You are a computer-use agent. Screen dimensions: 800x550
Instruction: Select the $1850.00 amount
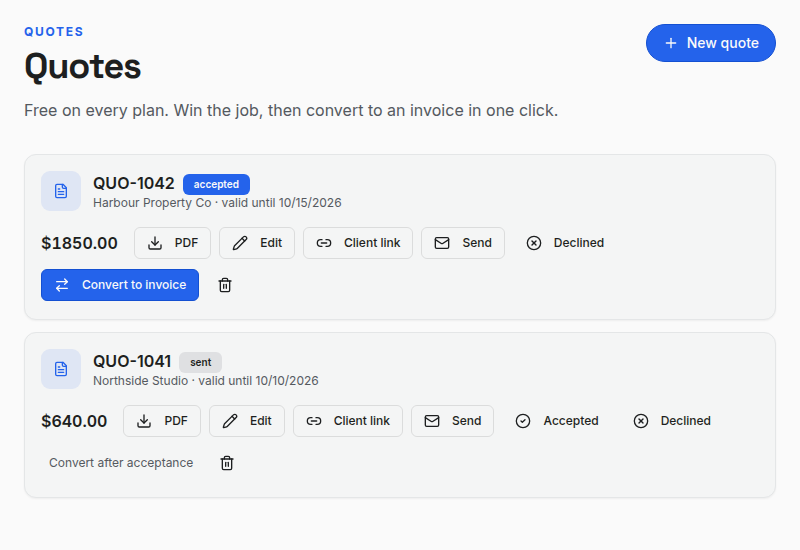click(80, 243)
